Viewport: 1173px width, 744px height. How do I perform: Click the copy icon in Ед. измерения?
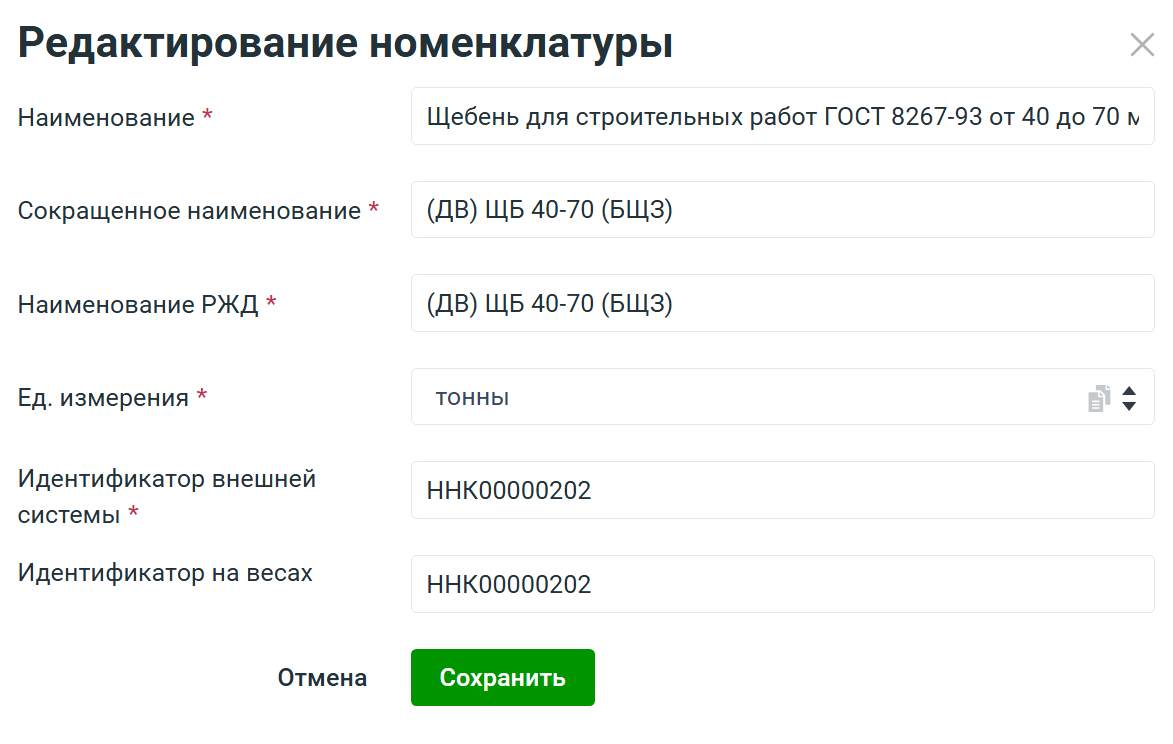(1099, 398)
